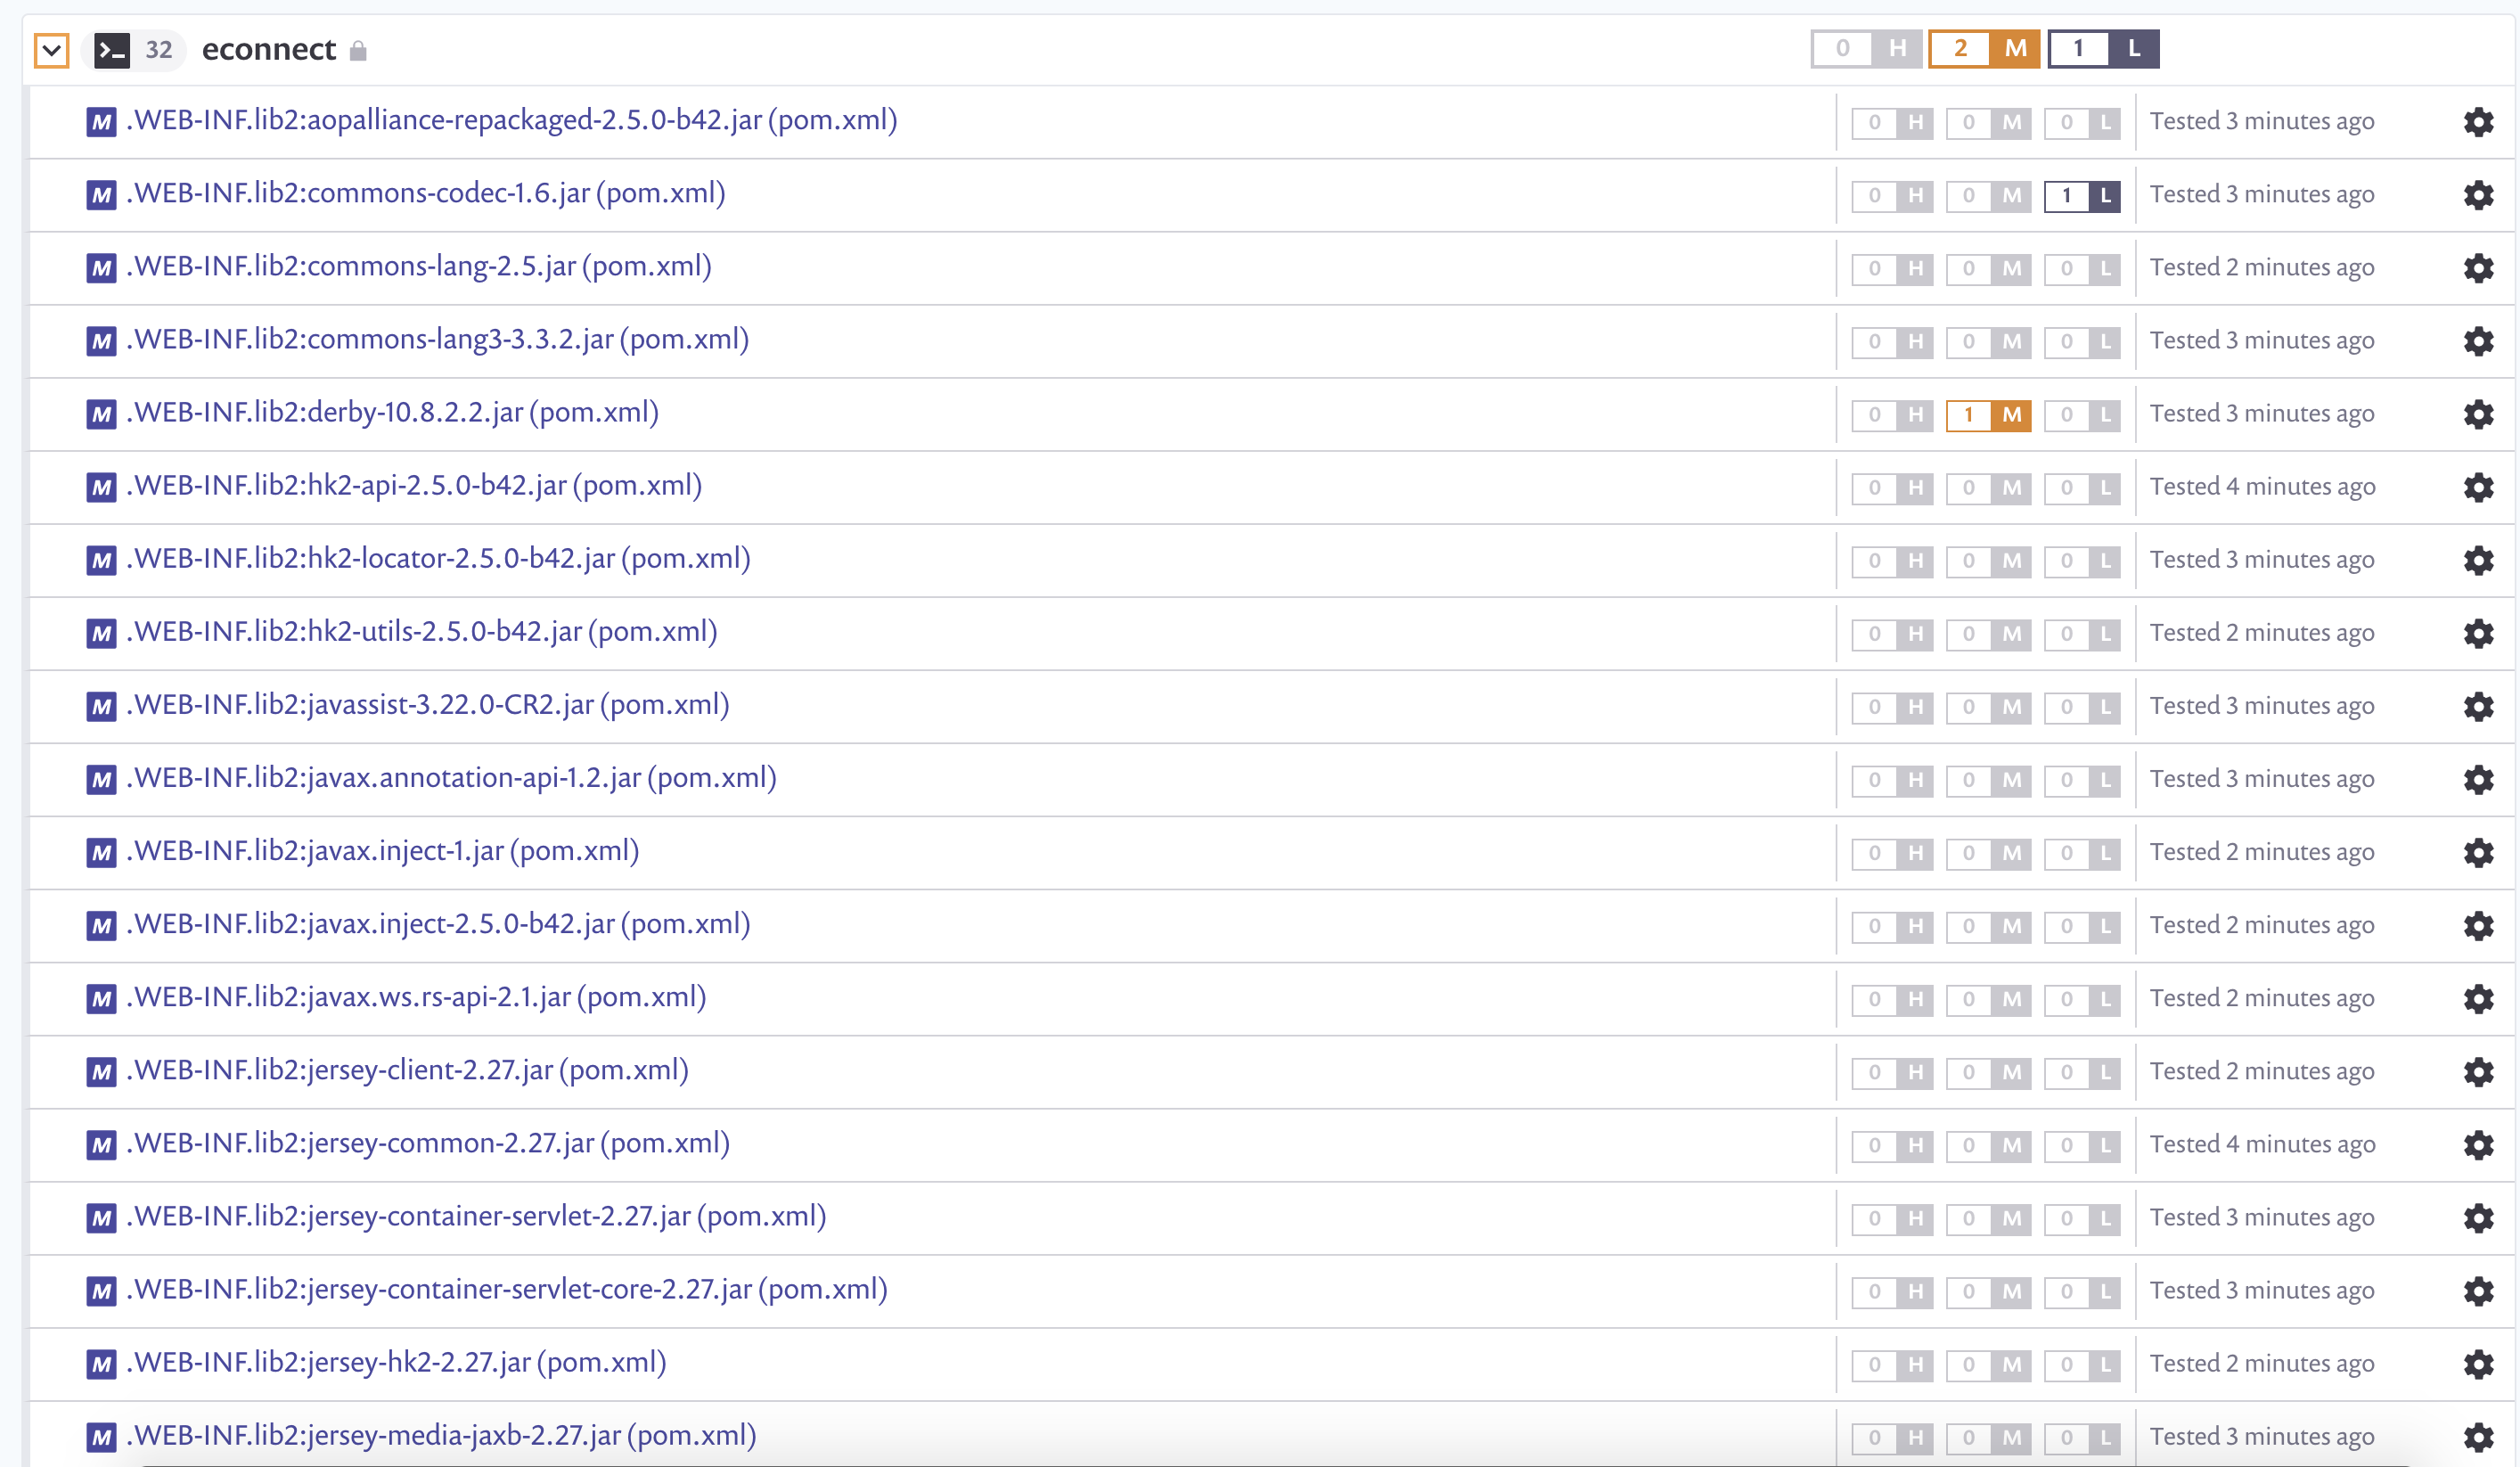Screen dimensions: 2520x1467
Task: Click econnect's orange 2 M severity badge
Action: 1983,48
